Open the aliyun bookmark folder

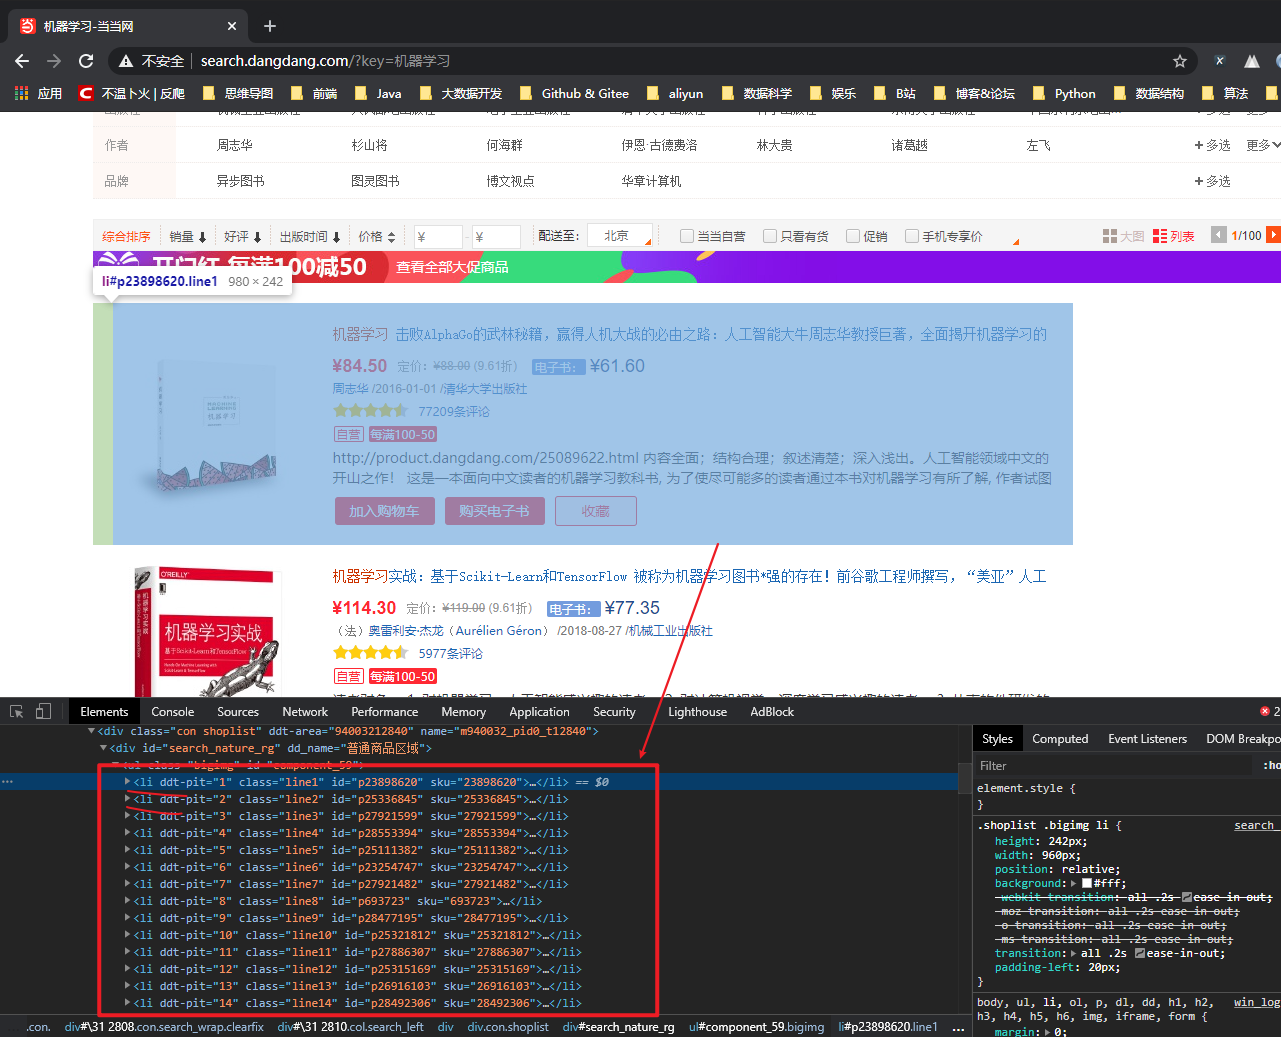[x=675, y=93]
